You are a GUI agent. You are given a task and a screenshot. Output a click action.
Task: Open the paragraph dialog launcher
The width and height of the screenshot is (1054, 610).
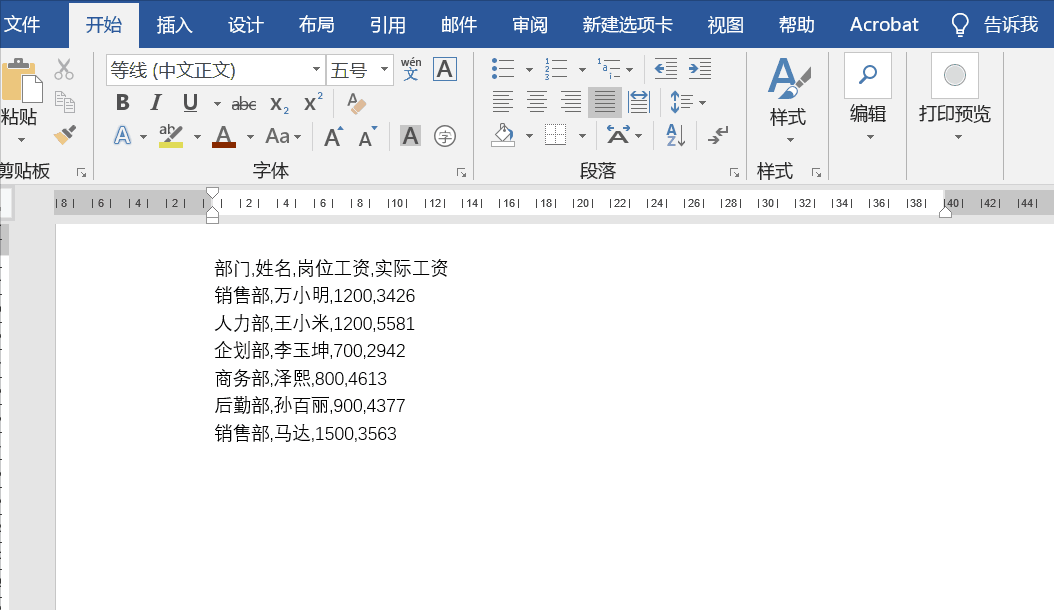[x=734, y=173]
